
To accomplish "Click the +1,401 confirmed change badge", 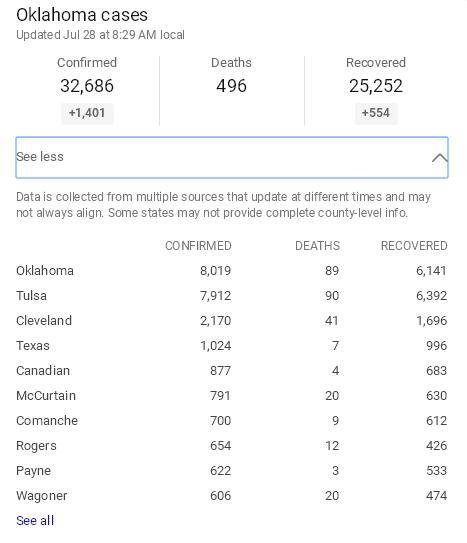I will click(x=87, y=113).
